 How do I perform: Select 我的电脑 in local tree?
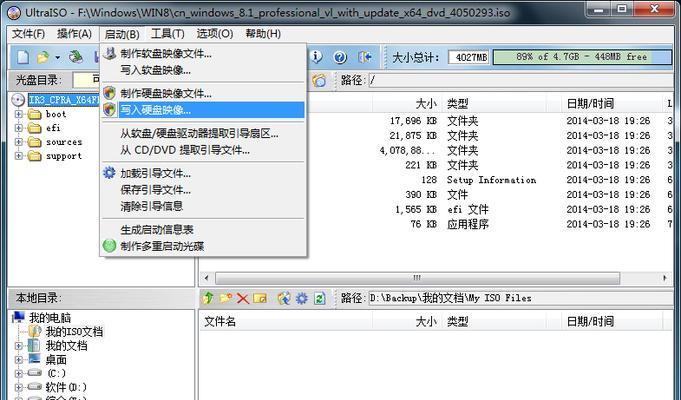point(50,318)
